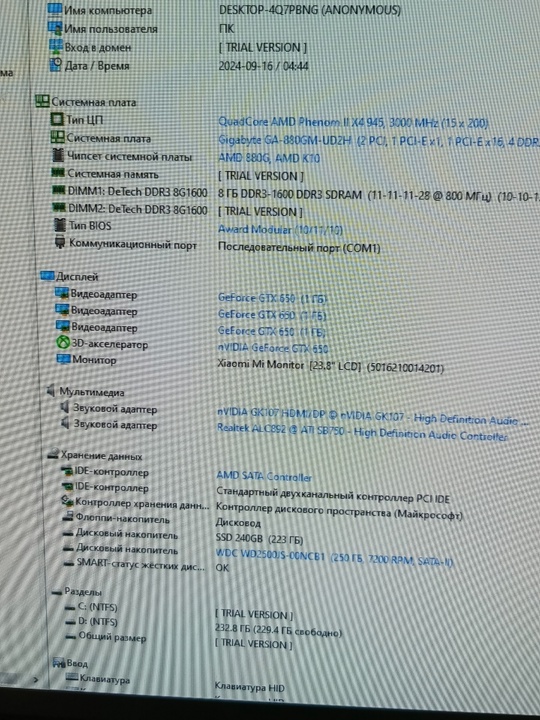Click the icon next to Имя пользователя
Viewport: 540px width, 720px height.
55,28
